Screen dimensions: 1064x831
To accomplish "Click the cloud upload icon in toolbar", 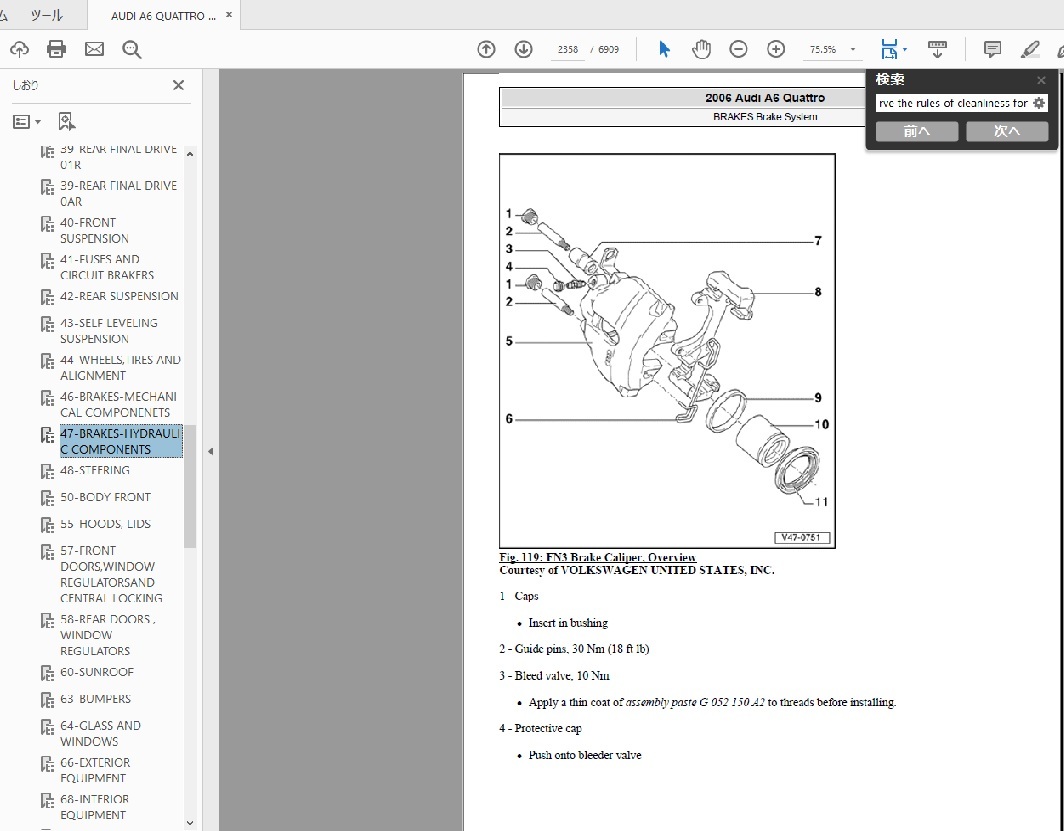I will pyautogui.click(x=19, y=49).
